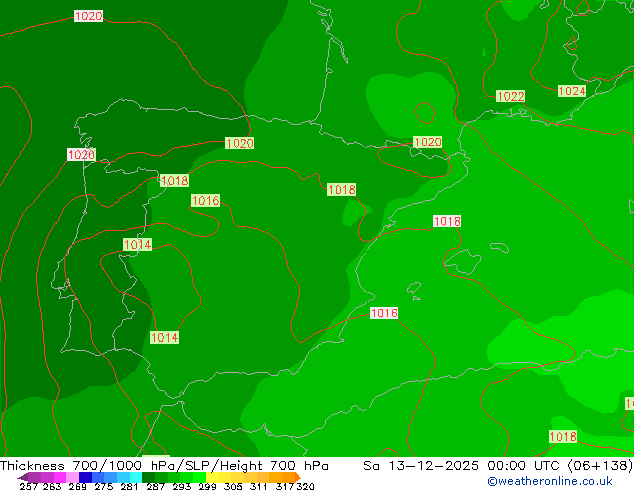Select the 1020 label on the Galician coast
The width and height of the screenshot is (634, 490).
tap(81, 154)
